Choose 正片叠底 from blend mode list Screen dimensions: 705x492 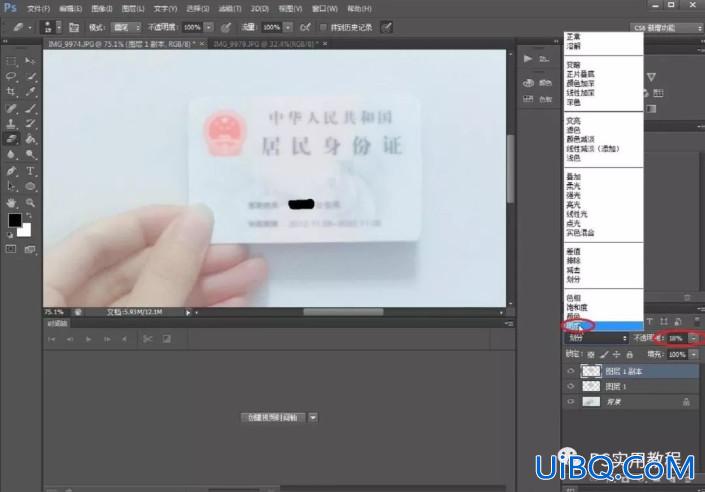(580, 74)
